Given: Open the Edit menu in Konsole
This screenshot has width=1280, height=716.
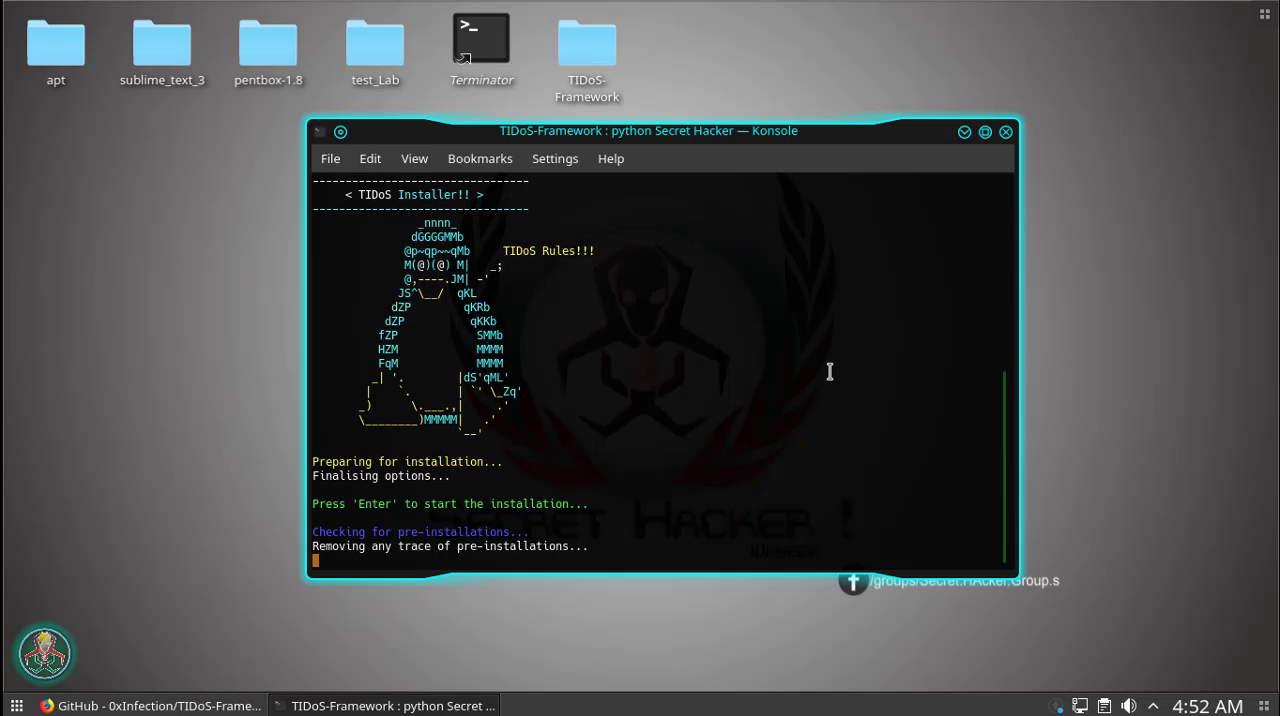Looking at the screenshot, I should [x=370, y=159].
